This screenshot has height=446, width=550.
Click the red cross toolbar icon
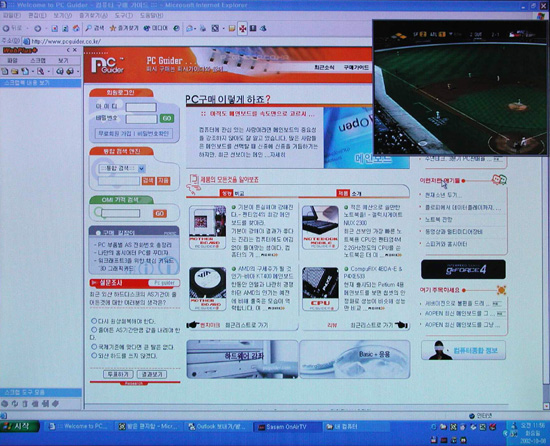(243, 28)
